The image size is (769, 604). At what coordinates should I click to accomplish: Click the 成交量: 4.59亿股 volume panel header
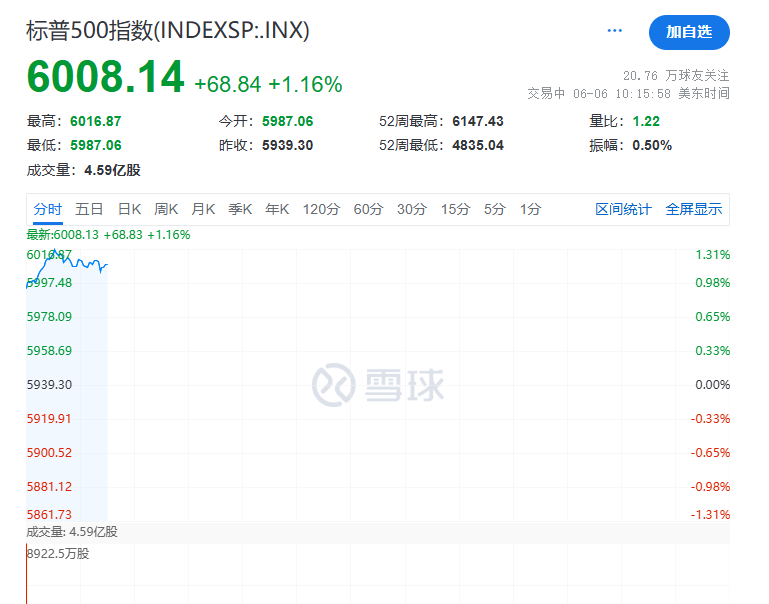tap(72, 531)
